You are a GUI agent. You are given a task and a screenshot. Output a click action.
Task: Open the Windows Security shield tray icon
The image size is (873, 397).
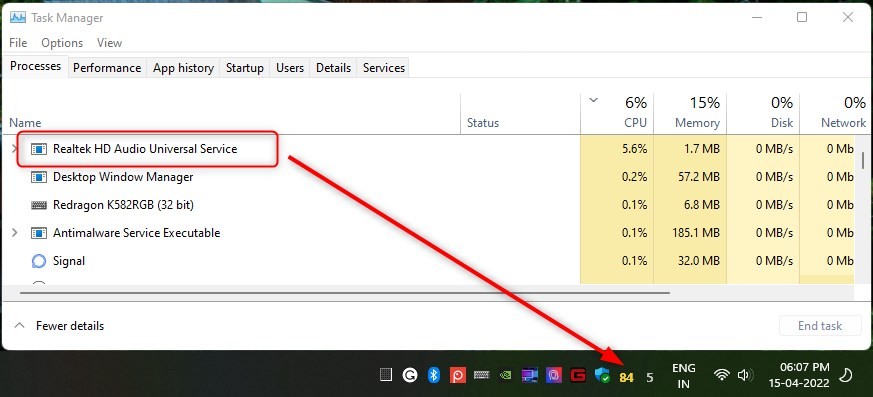coord(602,375)
